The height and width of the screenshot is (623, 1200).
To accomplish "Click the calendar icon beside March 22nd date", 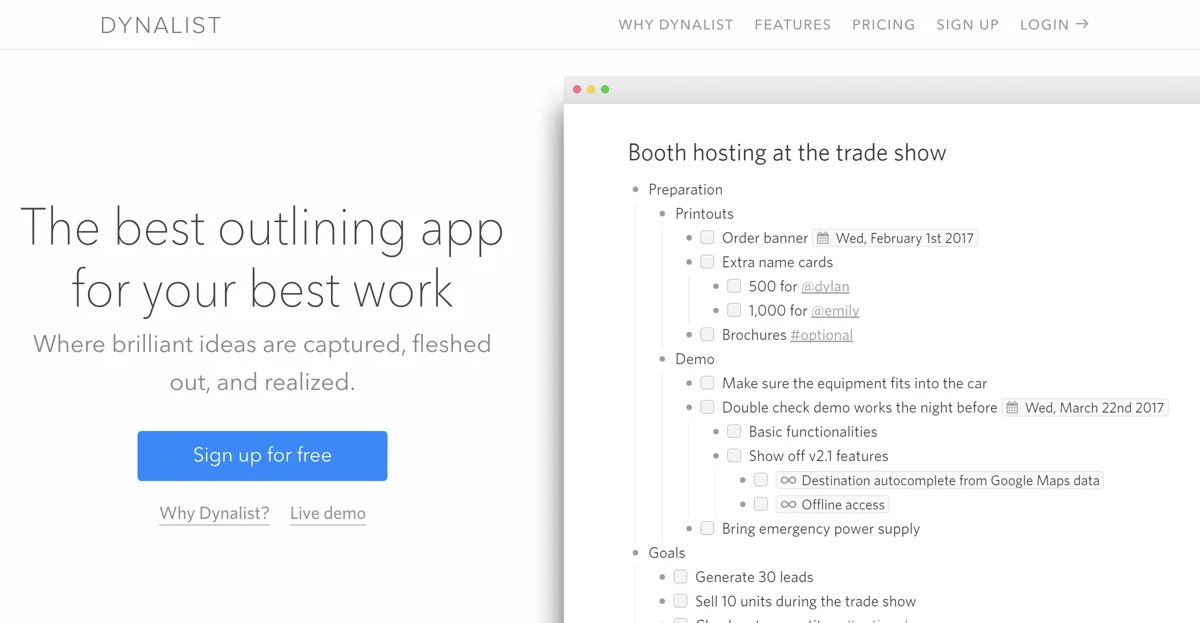I will pos(1012,408).
